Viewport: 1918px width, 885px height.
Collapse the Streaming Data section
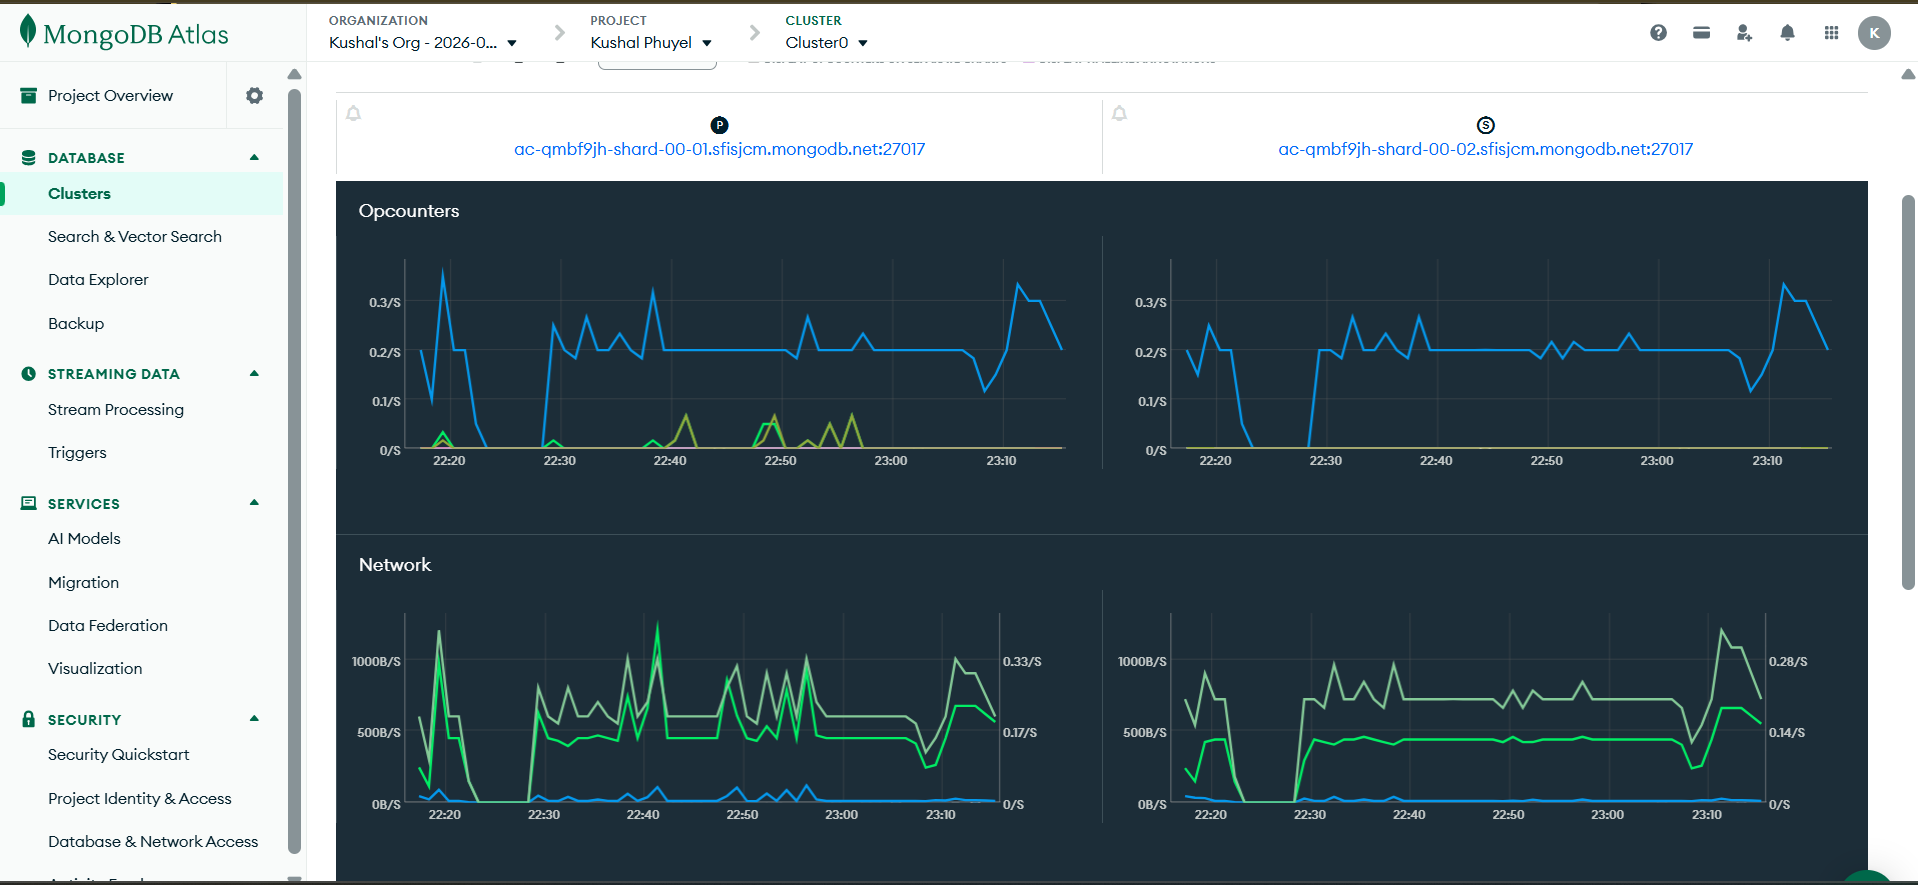click(x=254, y=373)
